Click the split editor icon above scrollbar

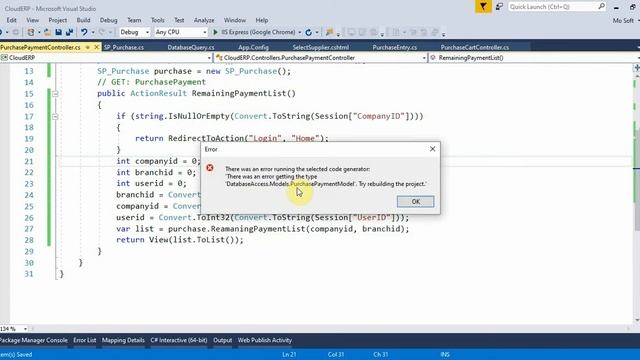click(x=637, y=67)
